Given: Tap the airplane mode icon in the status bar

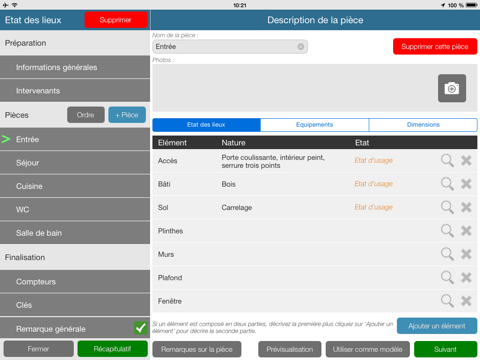Looking at the screenshot, I should click(5, 5).
